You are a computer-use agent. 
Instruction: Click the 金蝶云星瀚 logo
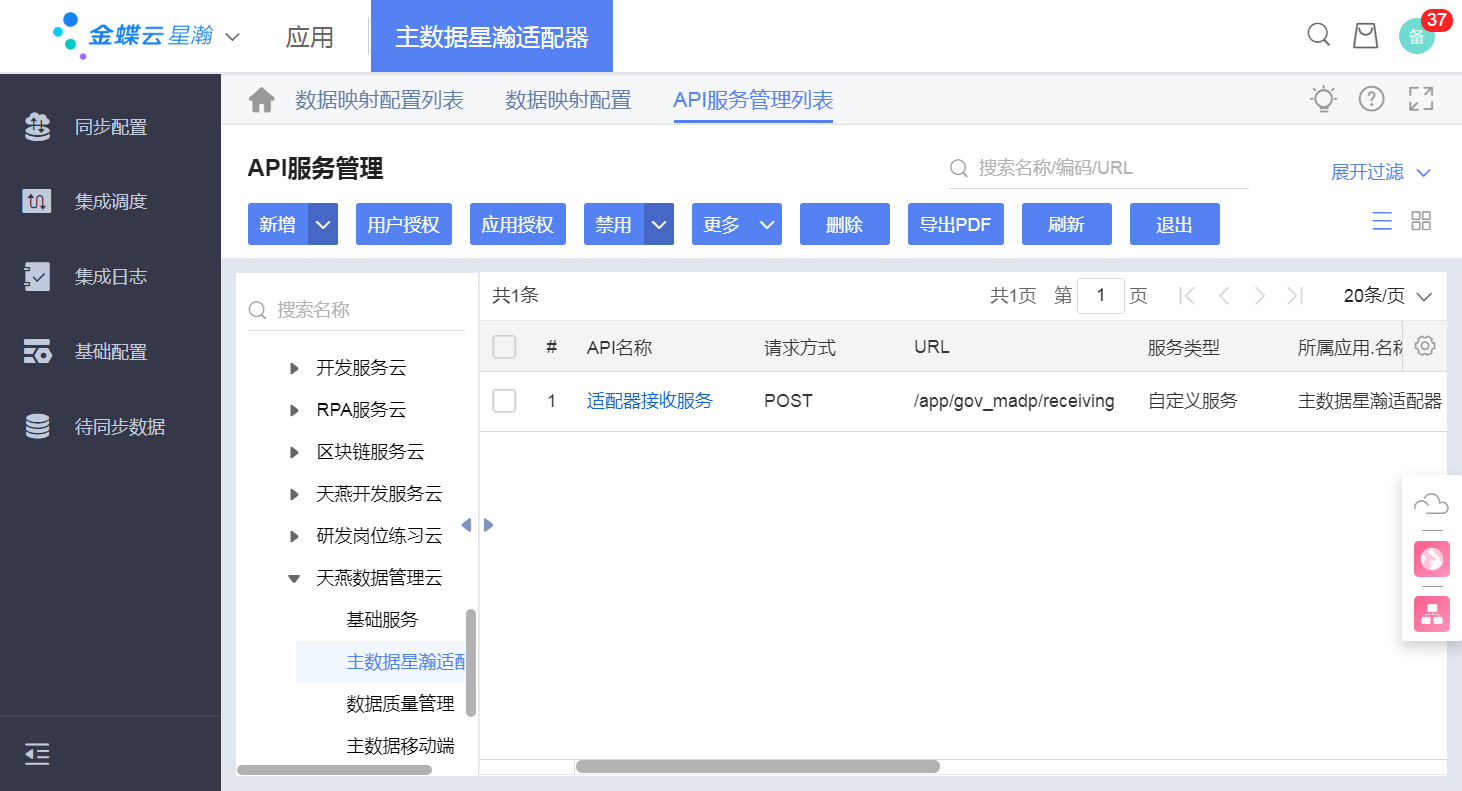point(134,35)
